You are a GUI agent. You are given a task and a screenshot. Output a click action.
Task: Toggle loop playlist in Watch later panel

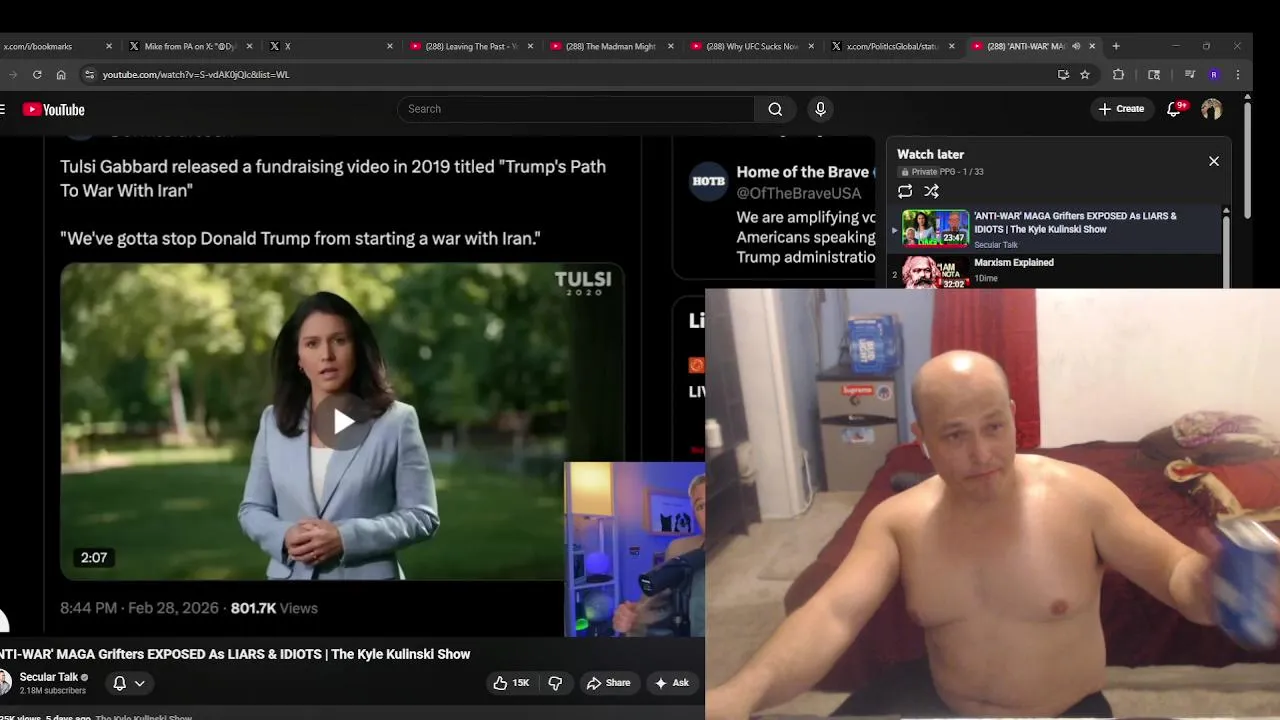905,191
